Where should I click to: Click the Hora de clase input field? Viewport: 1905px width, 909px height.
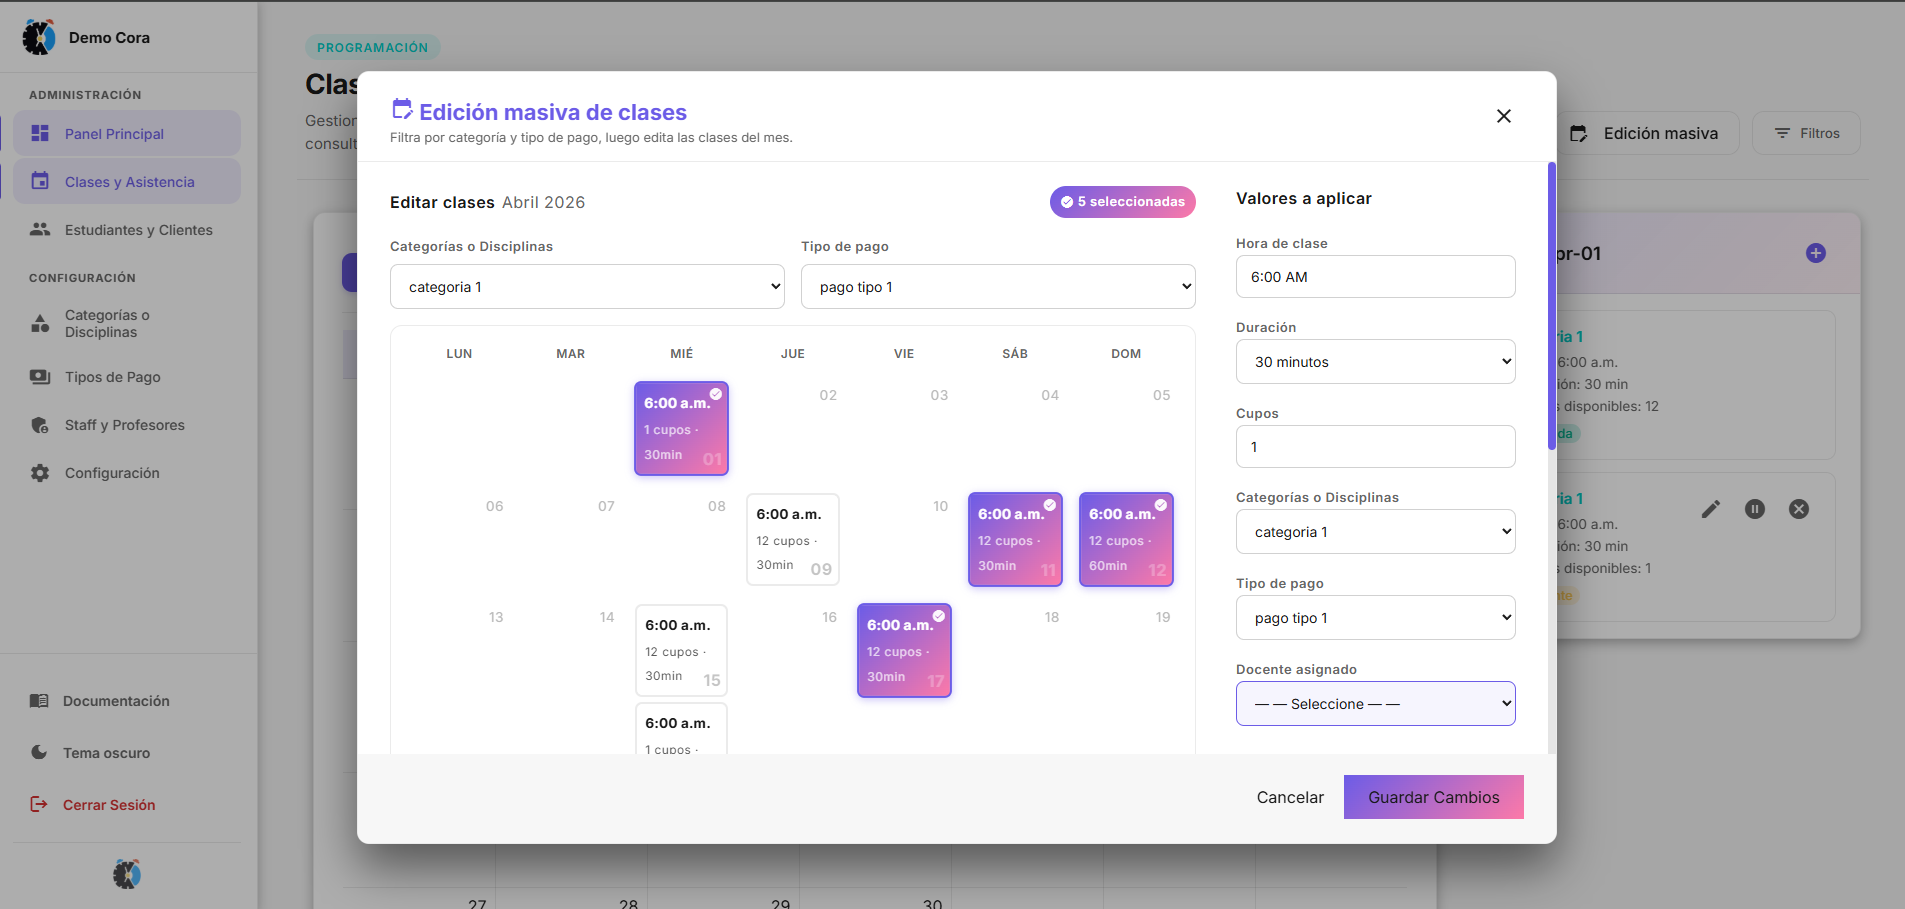[x=1375, y=277]
